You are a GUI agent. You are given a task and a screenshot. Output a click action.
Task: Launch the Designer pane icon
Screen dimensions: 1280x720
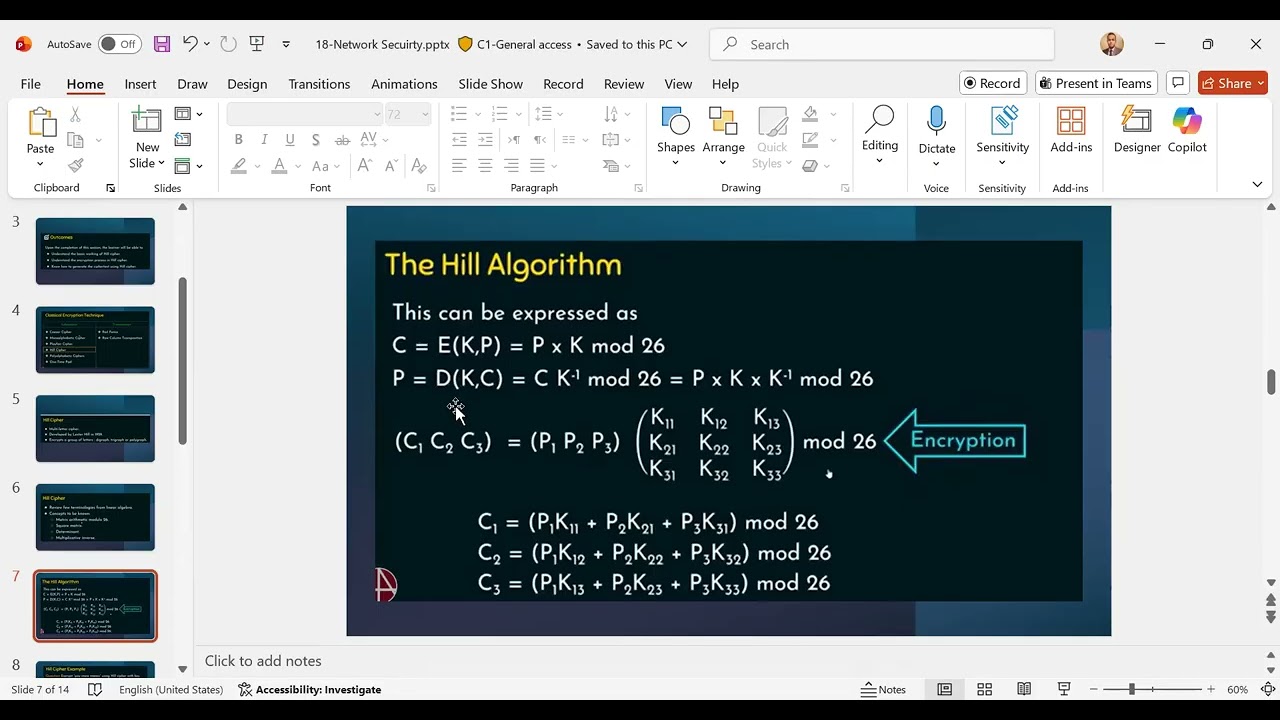(1137, 122)
